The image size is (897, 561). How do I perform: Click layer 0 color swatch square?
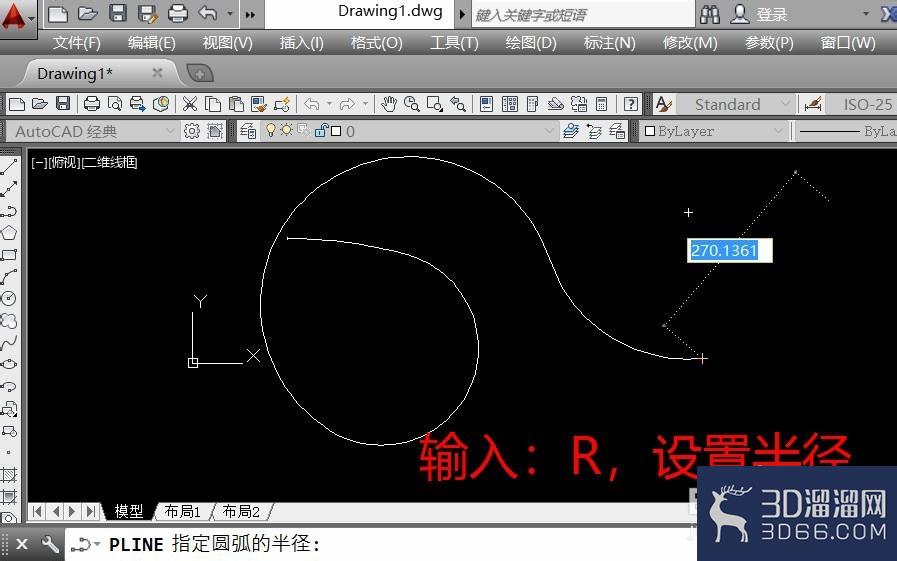tap(336, 131)
